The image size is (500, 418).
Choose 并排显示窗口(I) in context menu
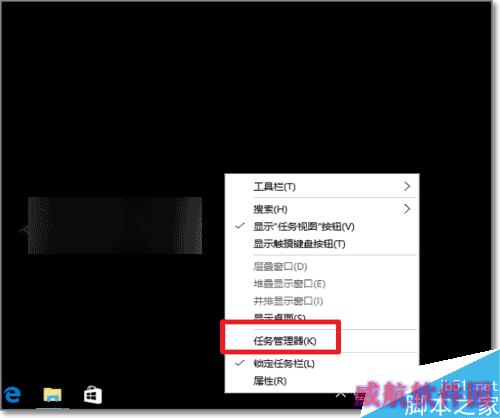tap(322, 301)
